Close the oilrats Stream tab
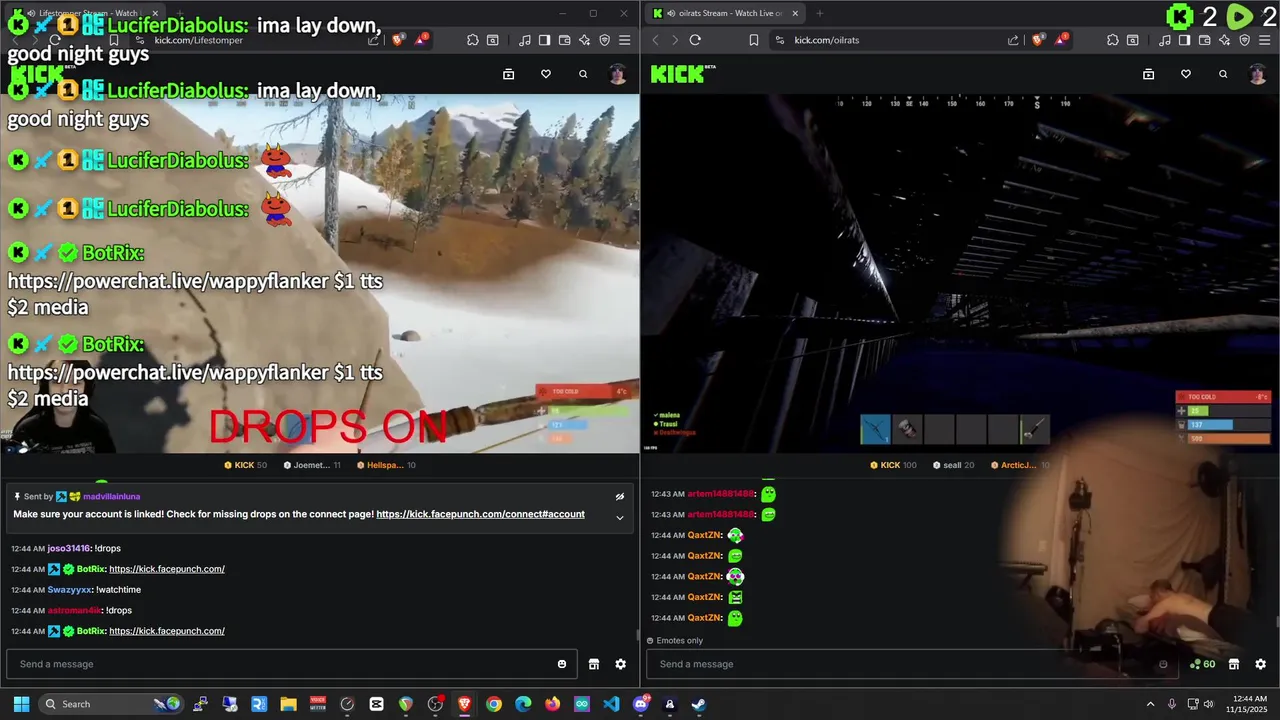 [795, 13]
